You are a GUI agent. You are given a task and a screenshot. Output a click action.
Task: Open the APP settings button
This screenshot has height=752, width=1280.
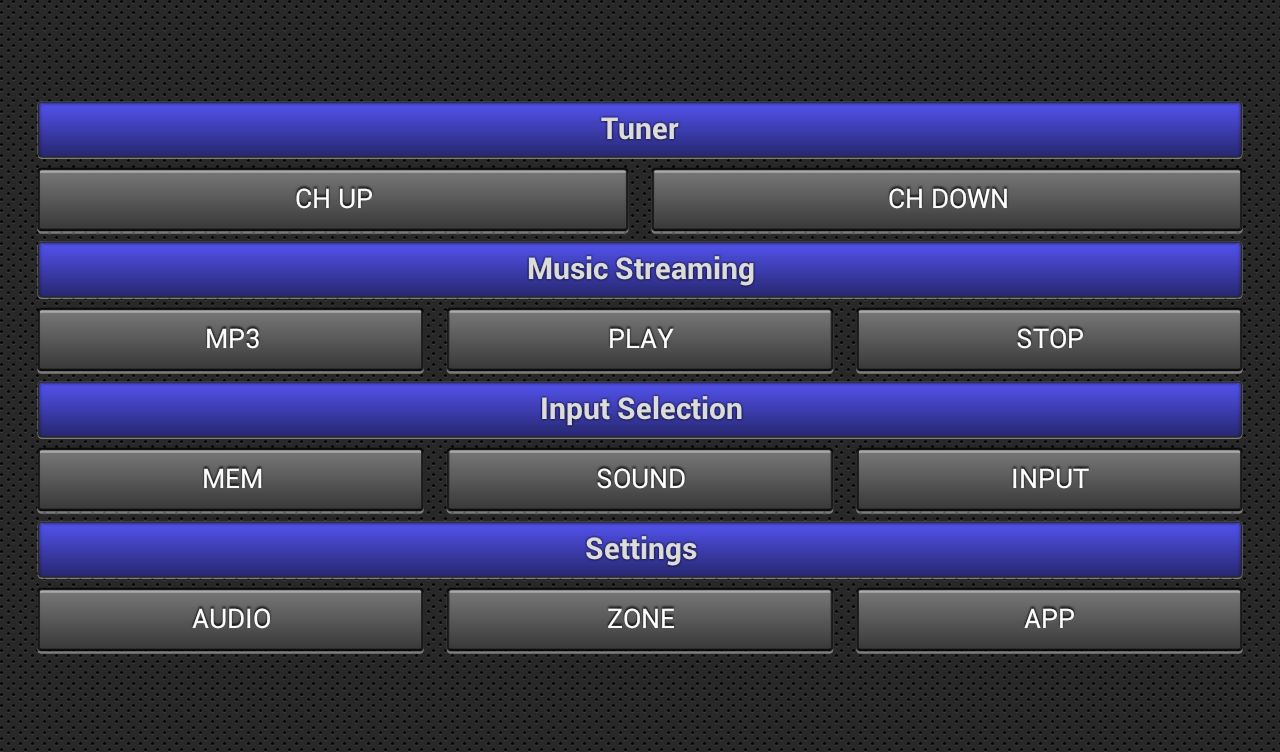pyautogui.click(x=1049, y=619)
